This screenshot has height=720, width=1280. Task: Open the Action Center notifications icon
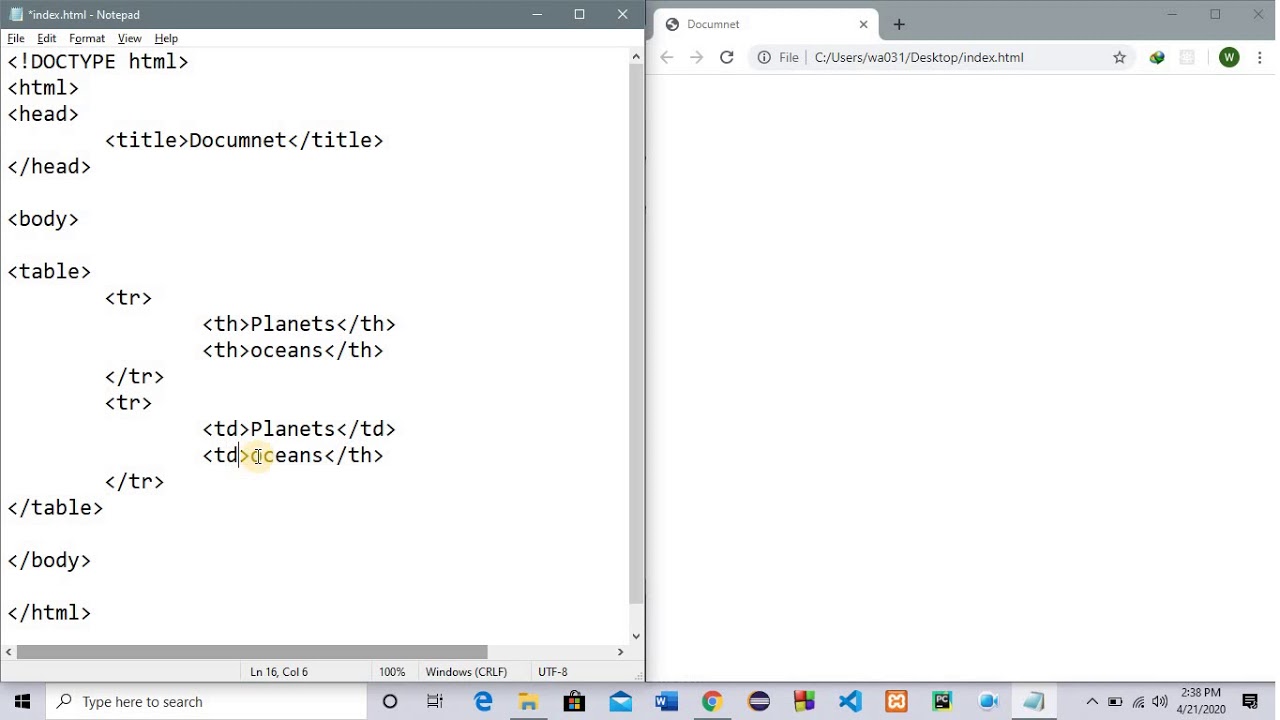click(1250, 702)
